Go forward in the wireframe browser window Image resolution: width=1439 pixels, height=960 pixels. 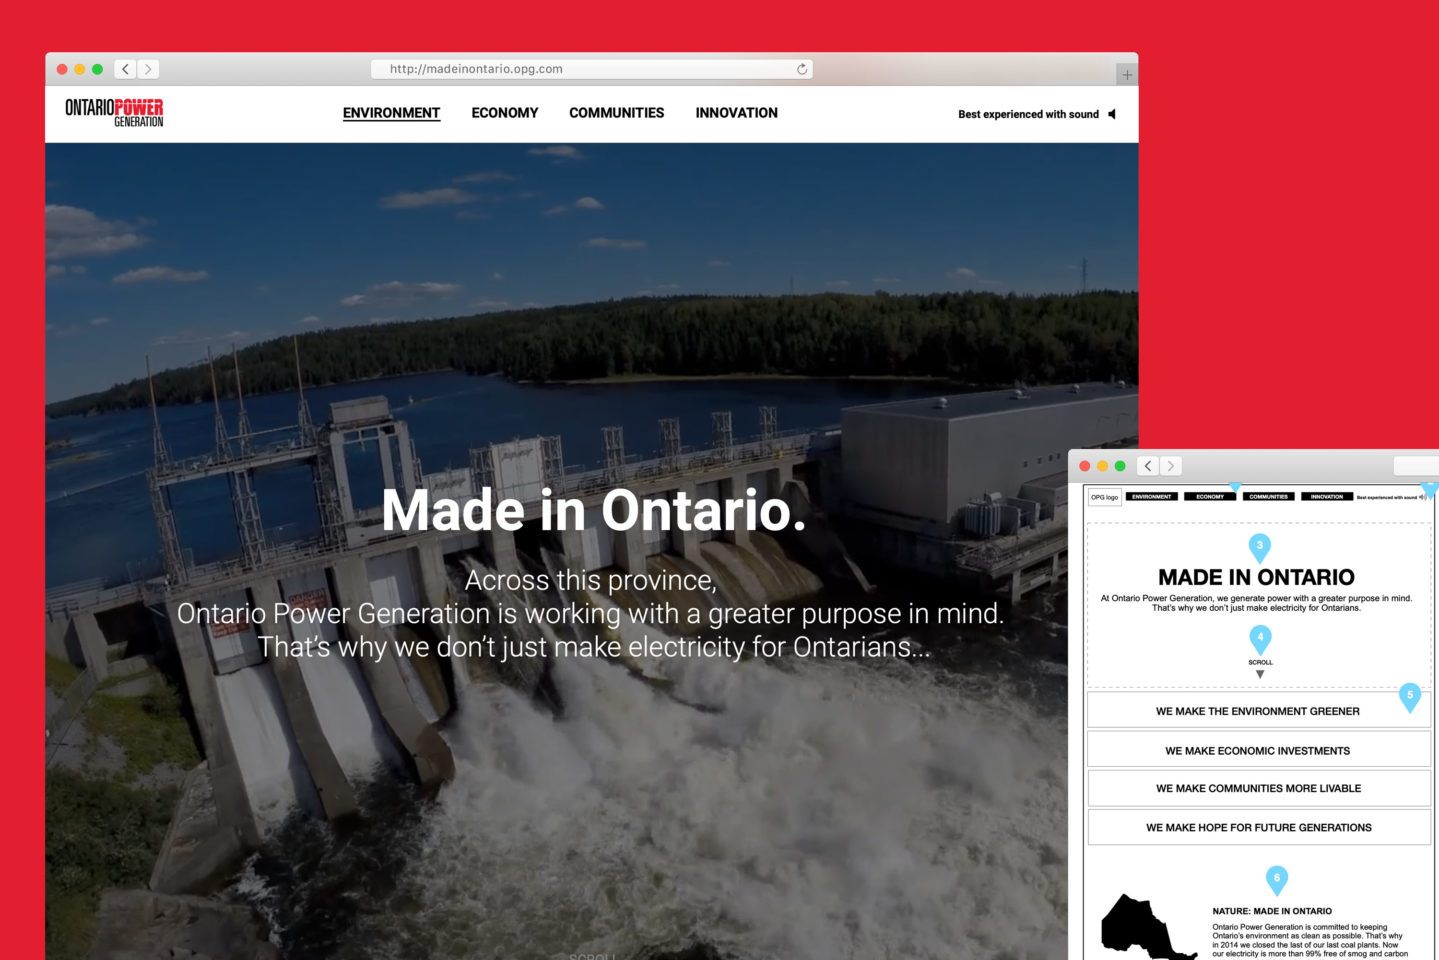1171,466
